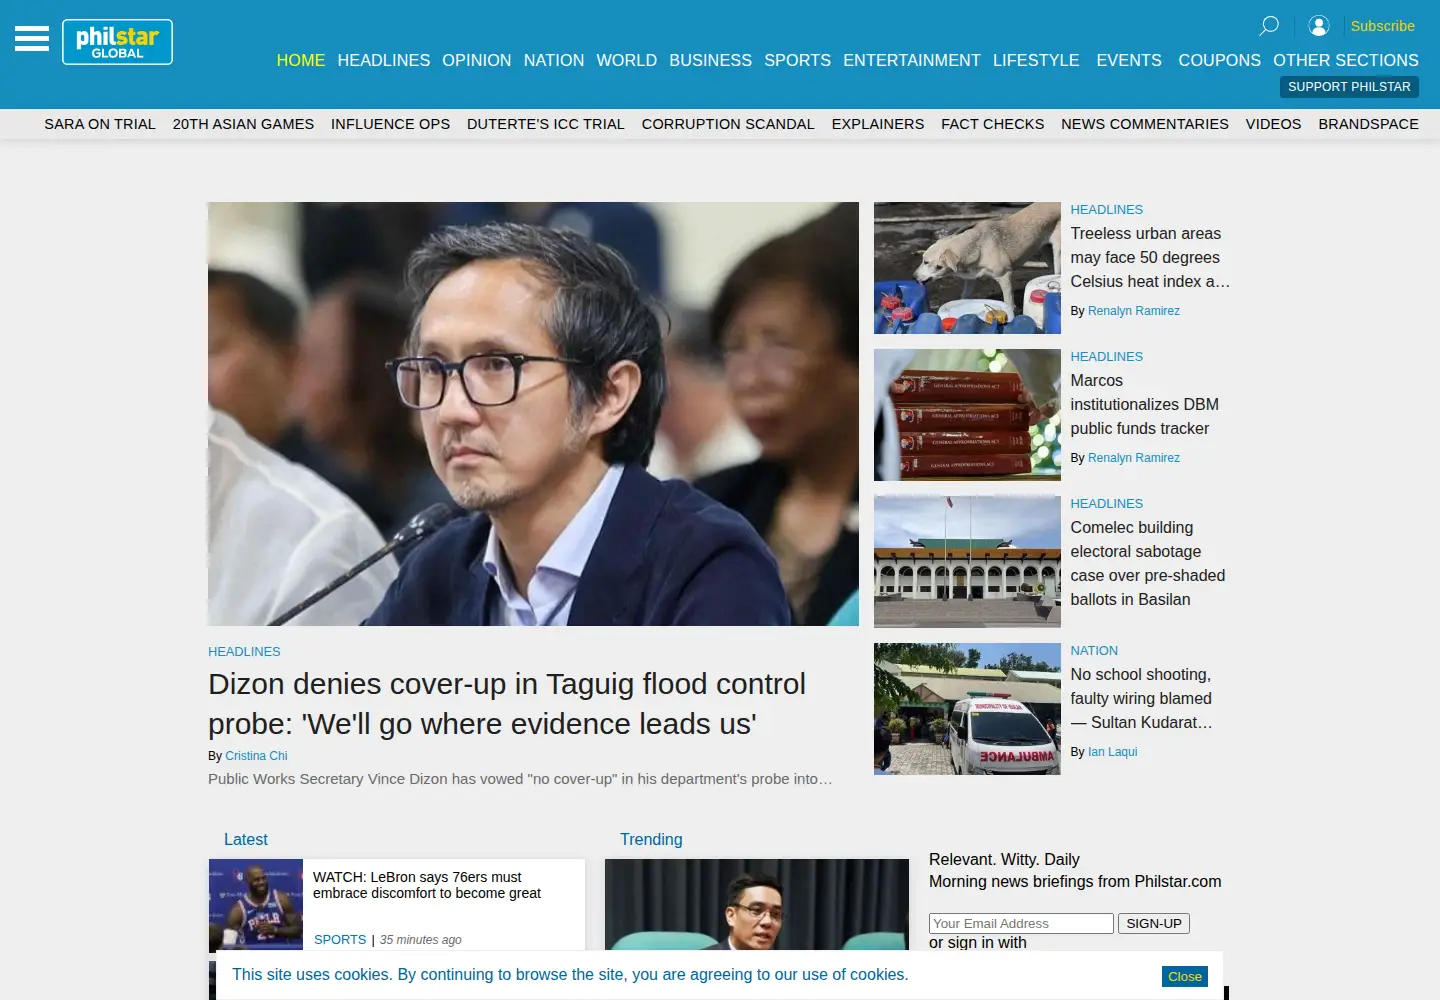Open FACT CHECKS topic

coord(992,124)
